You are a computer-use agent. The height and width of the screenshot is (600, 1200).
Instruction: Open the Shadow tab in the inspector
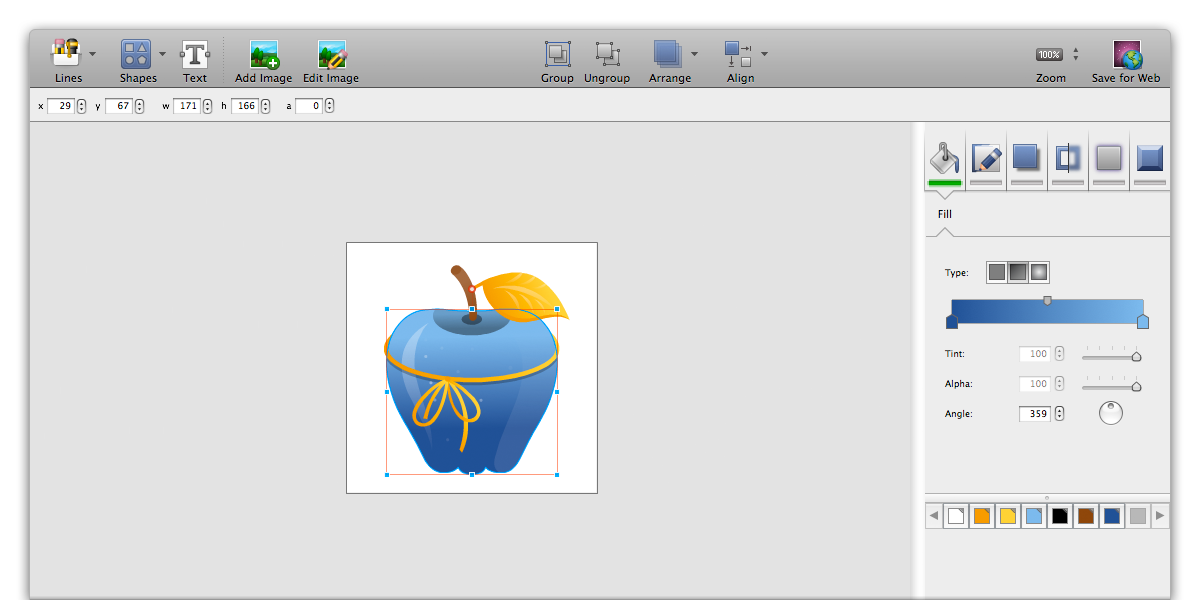tap(1026, 159)
